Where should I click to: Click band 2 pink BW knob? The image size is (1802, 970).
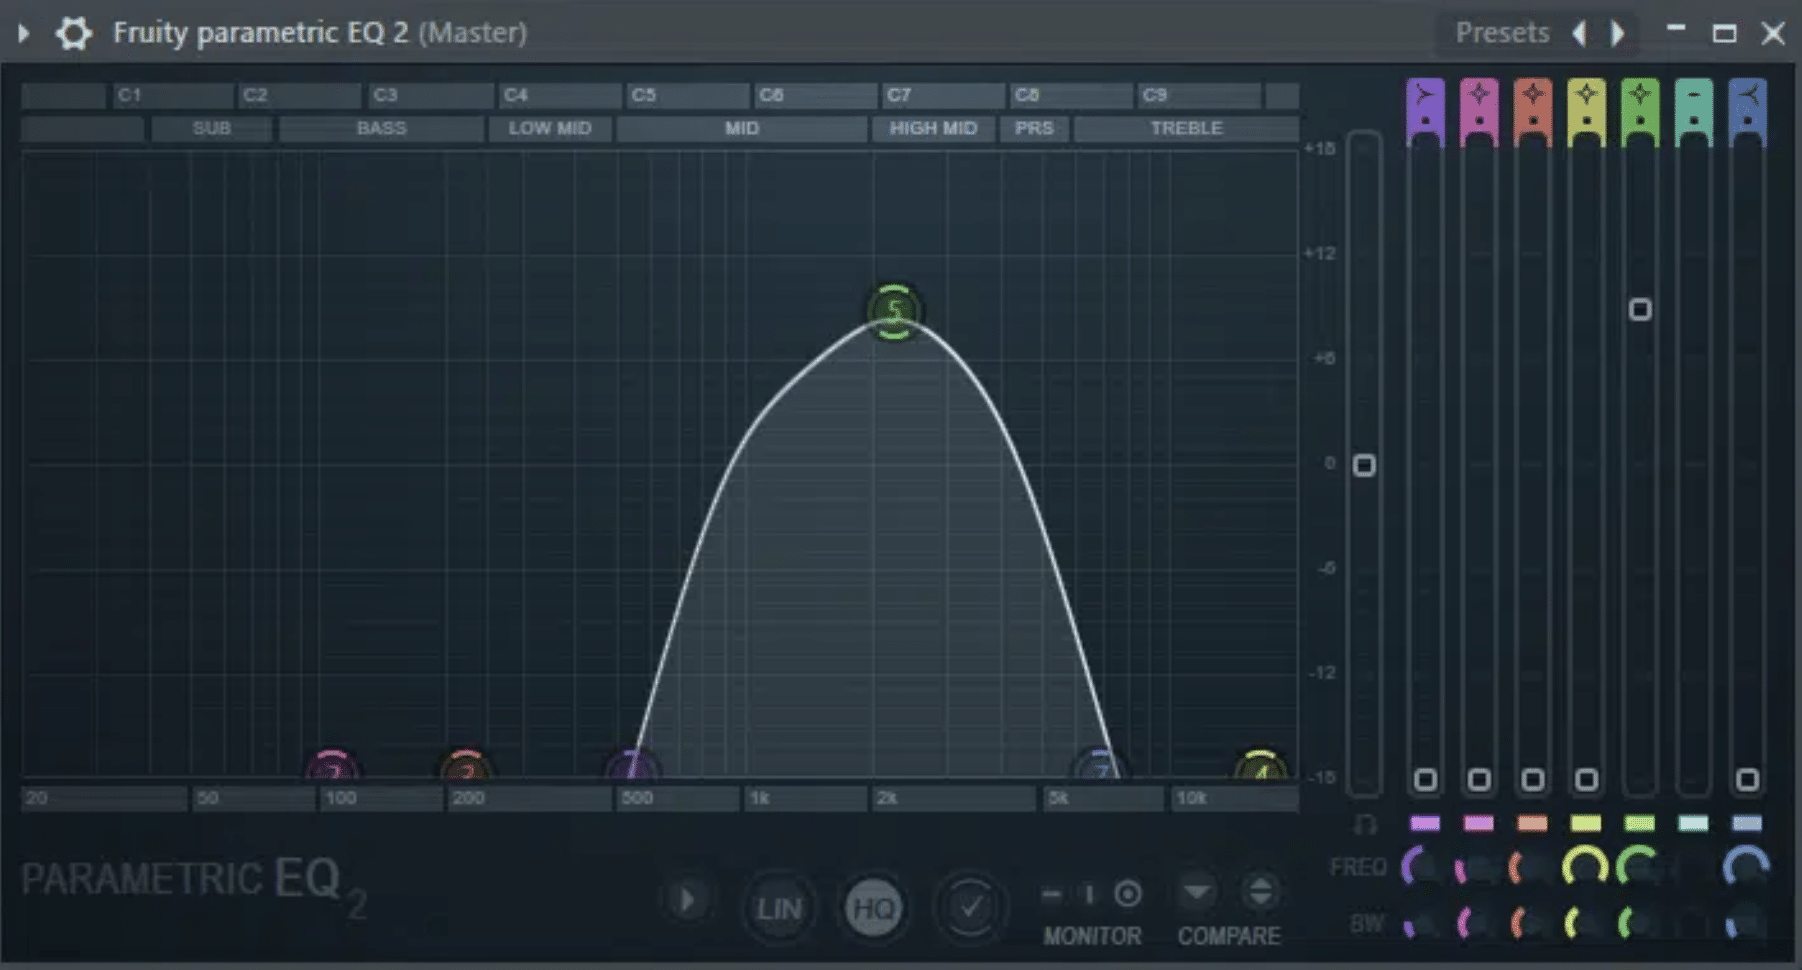click(x=1477, y=923)
